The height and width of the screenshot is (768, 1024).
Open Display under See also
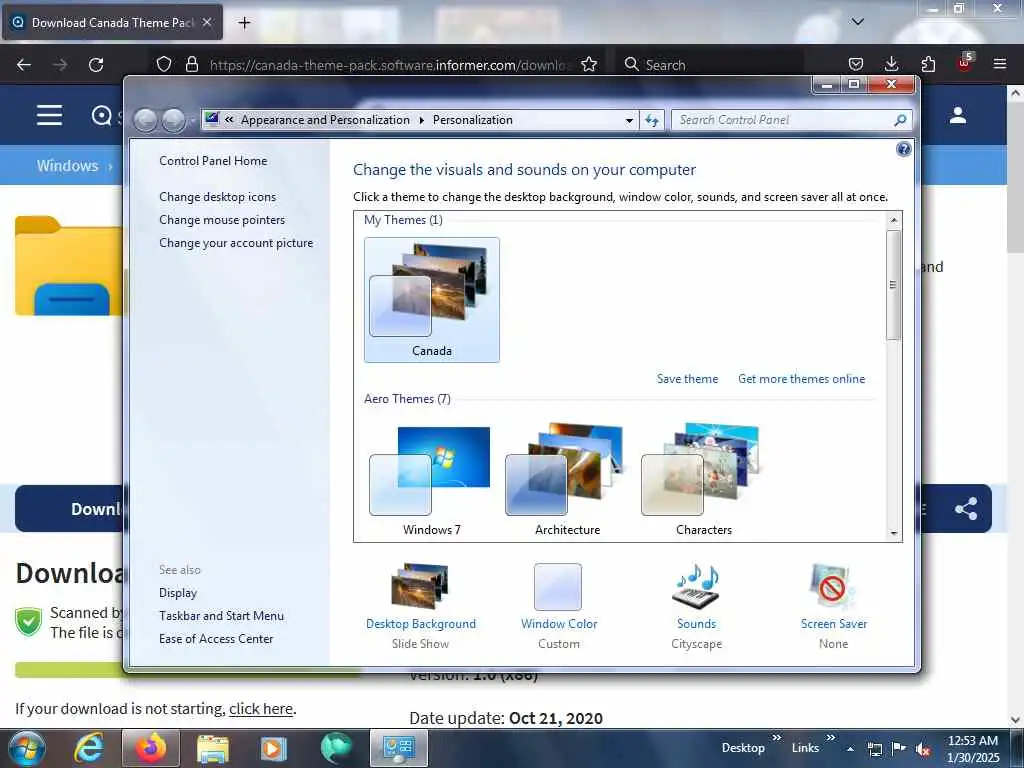(178, 593)
